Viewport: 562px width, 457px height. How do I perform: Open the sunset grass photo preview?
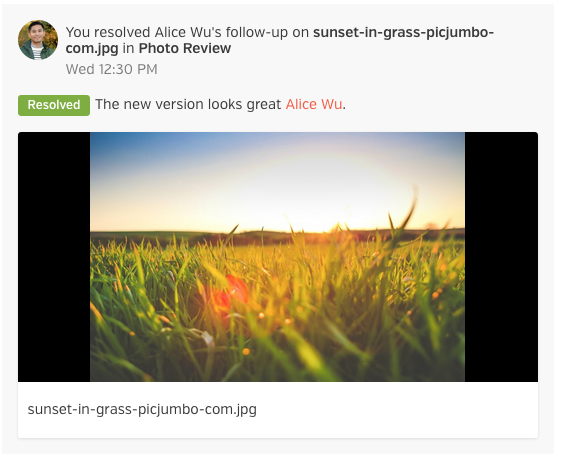pos(277,257)
